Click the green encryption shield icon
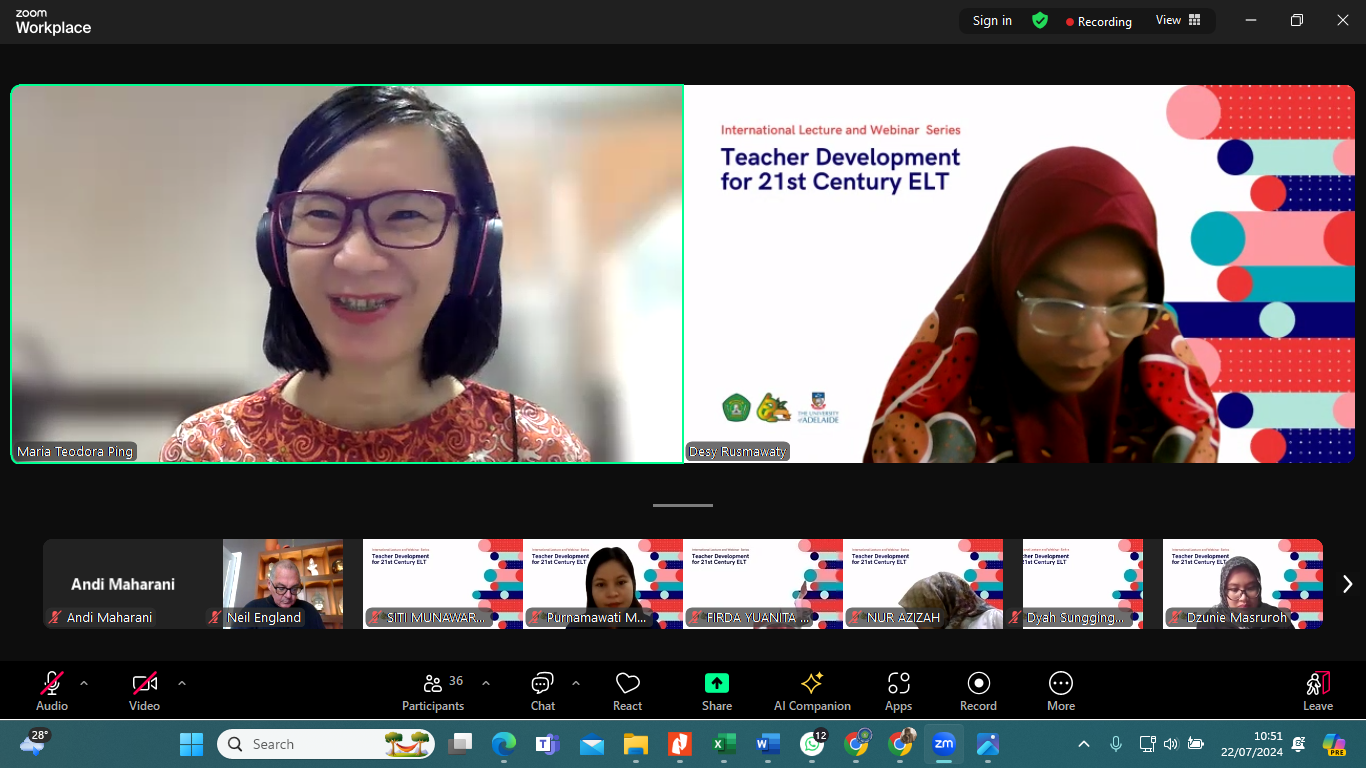This screenshot has height=768, width=1366. (x=1040, y=20)
